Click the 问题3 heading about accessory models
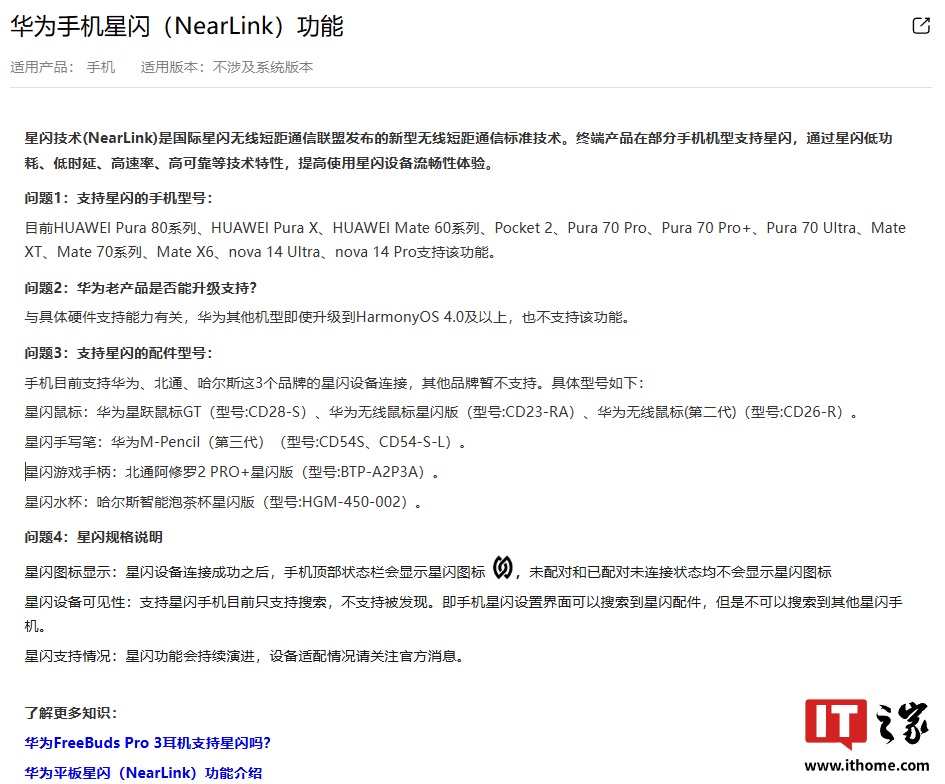 119,353
